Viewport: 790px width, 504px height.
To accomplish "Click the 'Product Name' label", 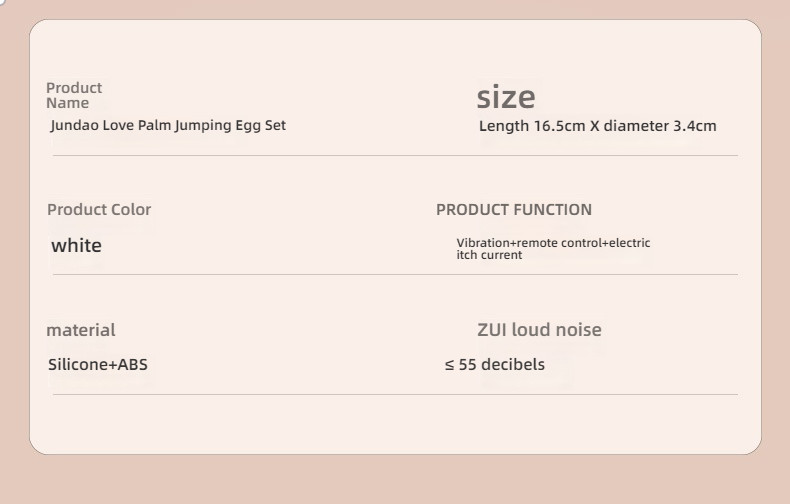I will click(x=74, y=95).
